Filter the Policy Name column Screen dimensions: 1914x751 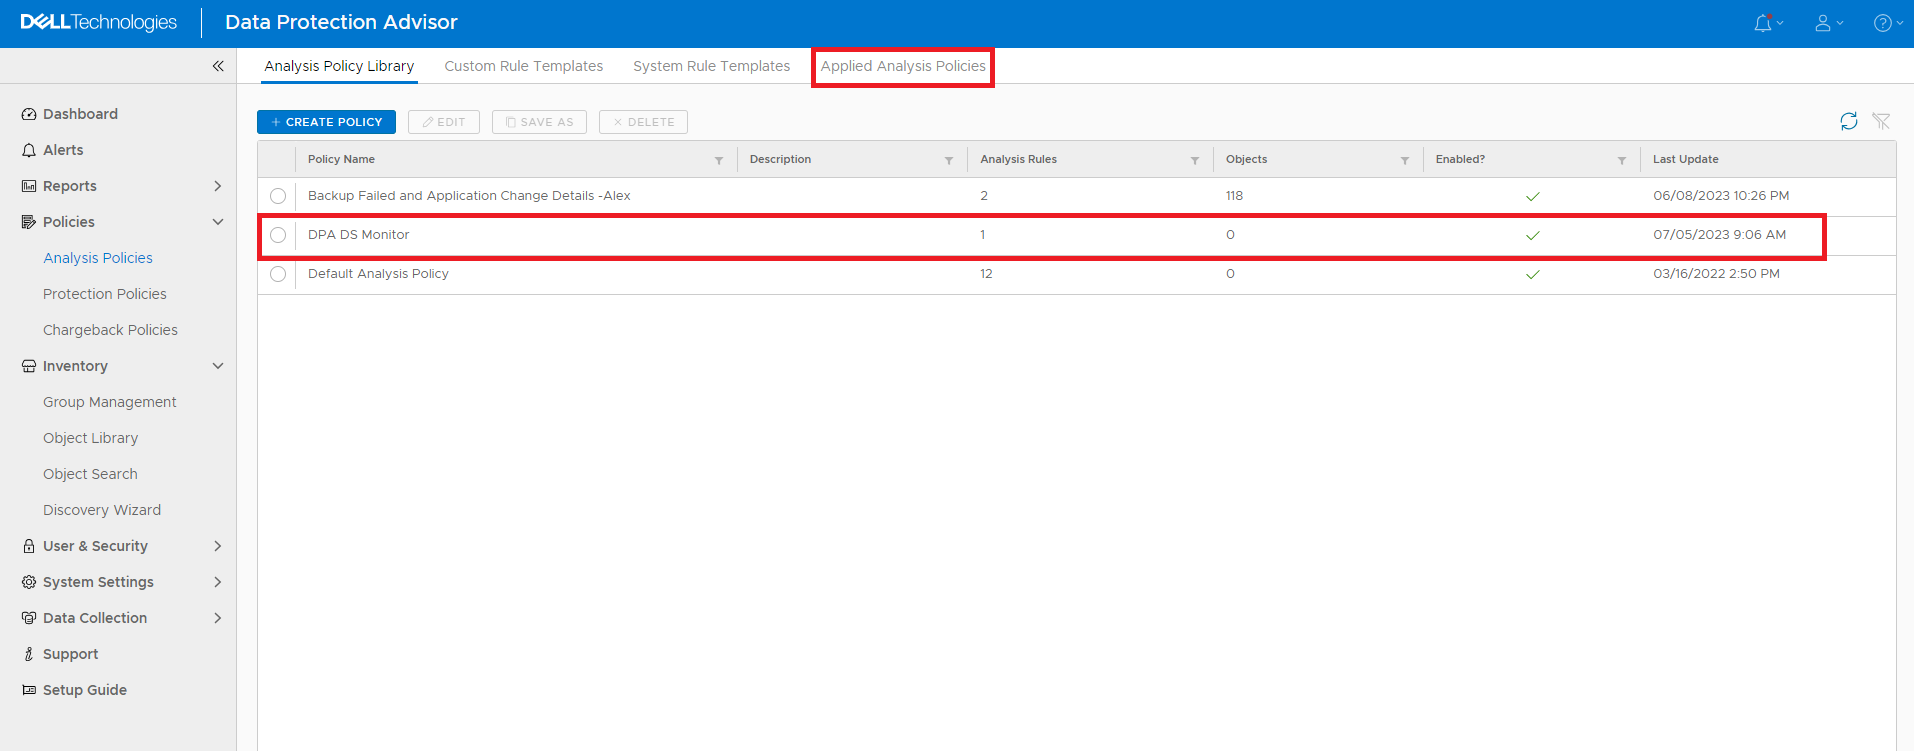pyautogui.click(x=719, y=160)
